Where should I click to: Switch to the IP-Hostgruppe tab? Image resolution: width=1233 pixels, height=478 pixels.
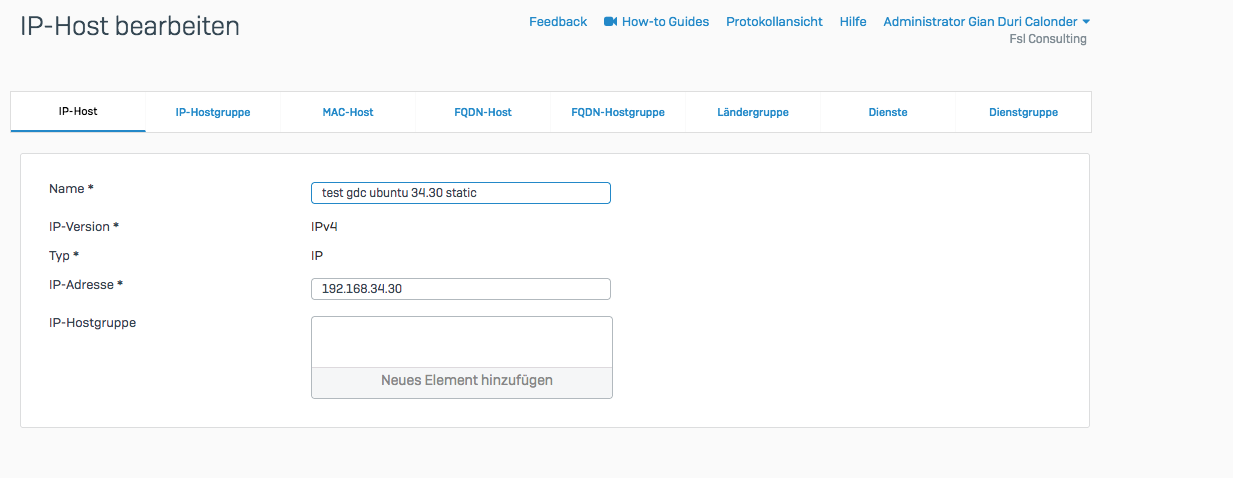coord(213,112)
